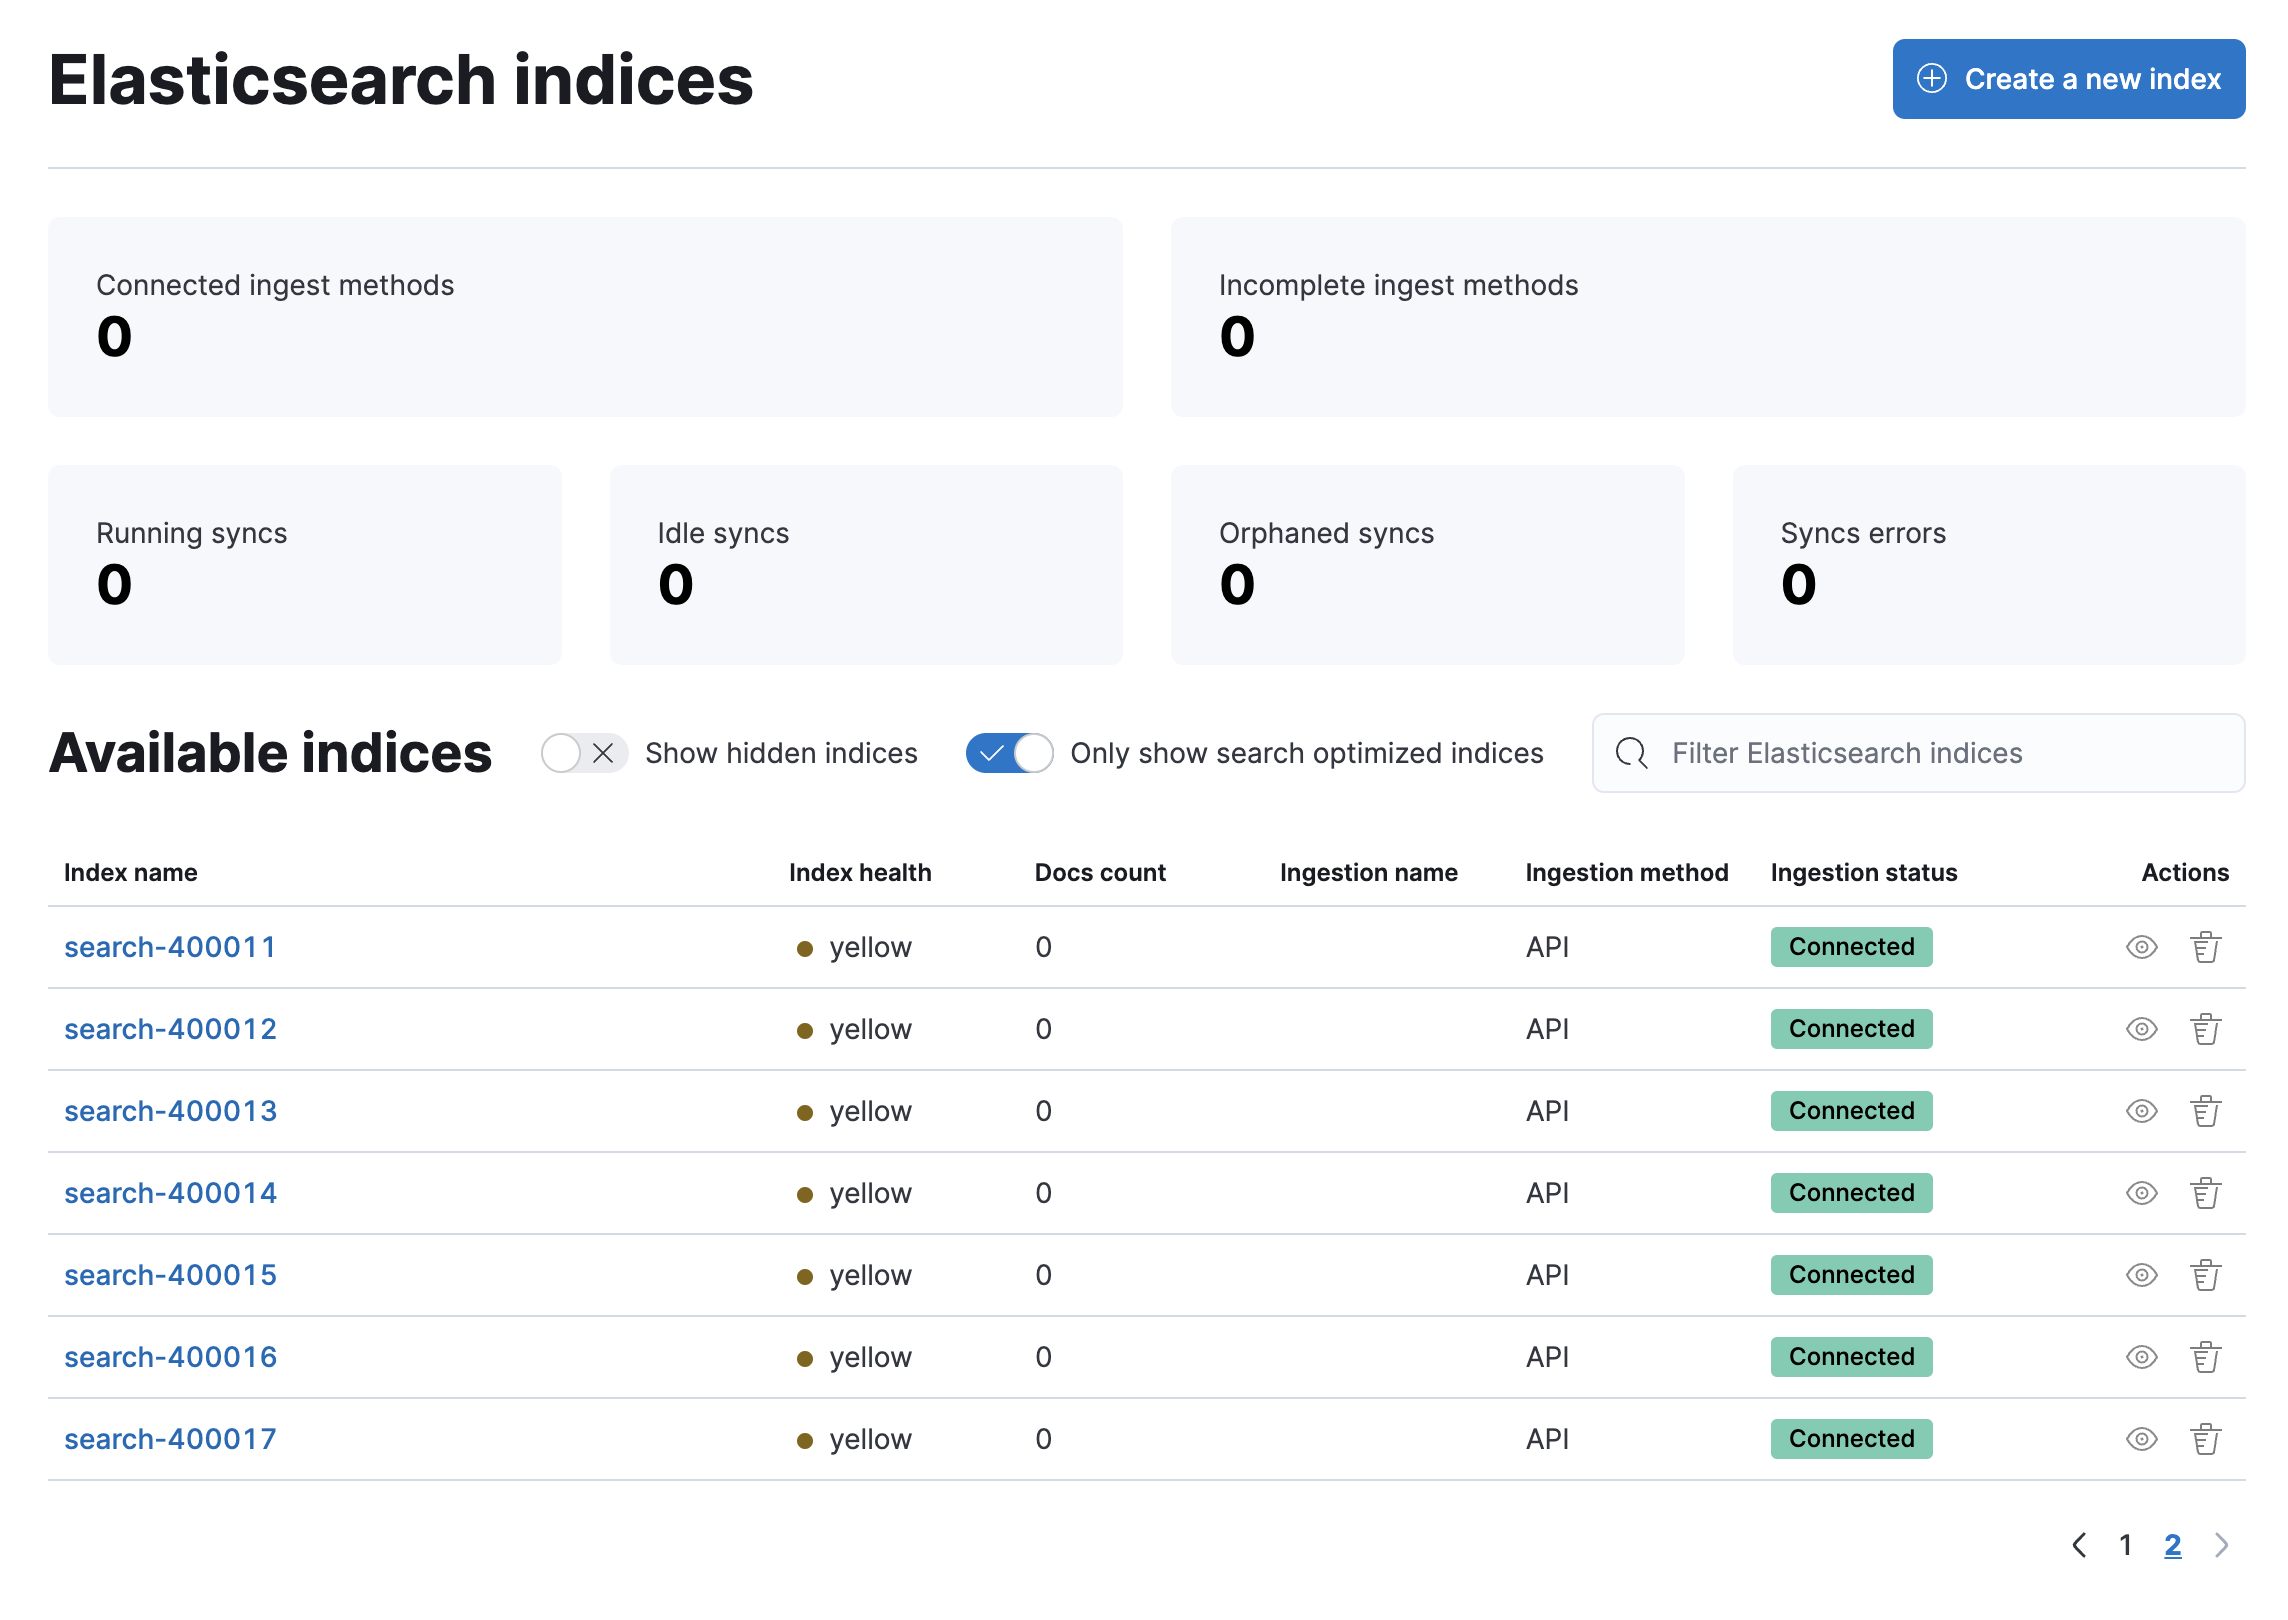This screenshot has width=2288, height=1620.
Task: Go to previous page arrow
Action: (x=2079, y=1545)
